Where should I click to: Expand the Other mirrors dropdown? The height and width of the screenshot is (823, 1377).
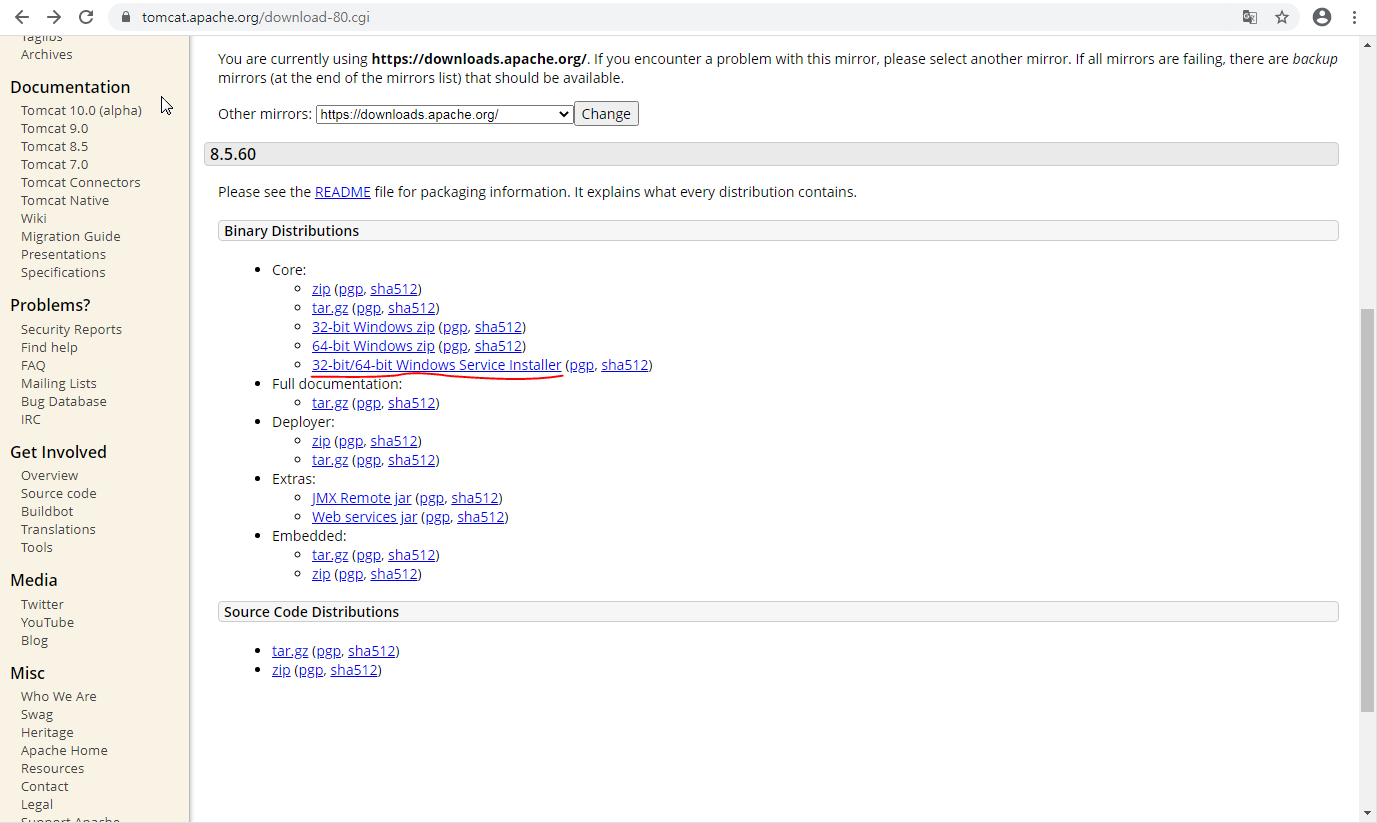pyautogui.click(x=444, y=114)
